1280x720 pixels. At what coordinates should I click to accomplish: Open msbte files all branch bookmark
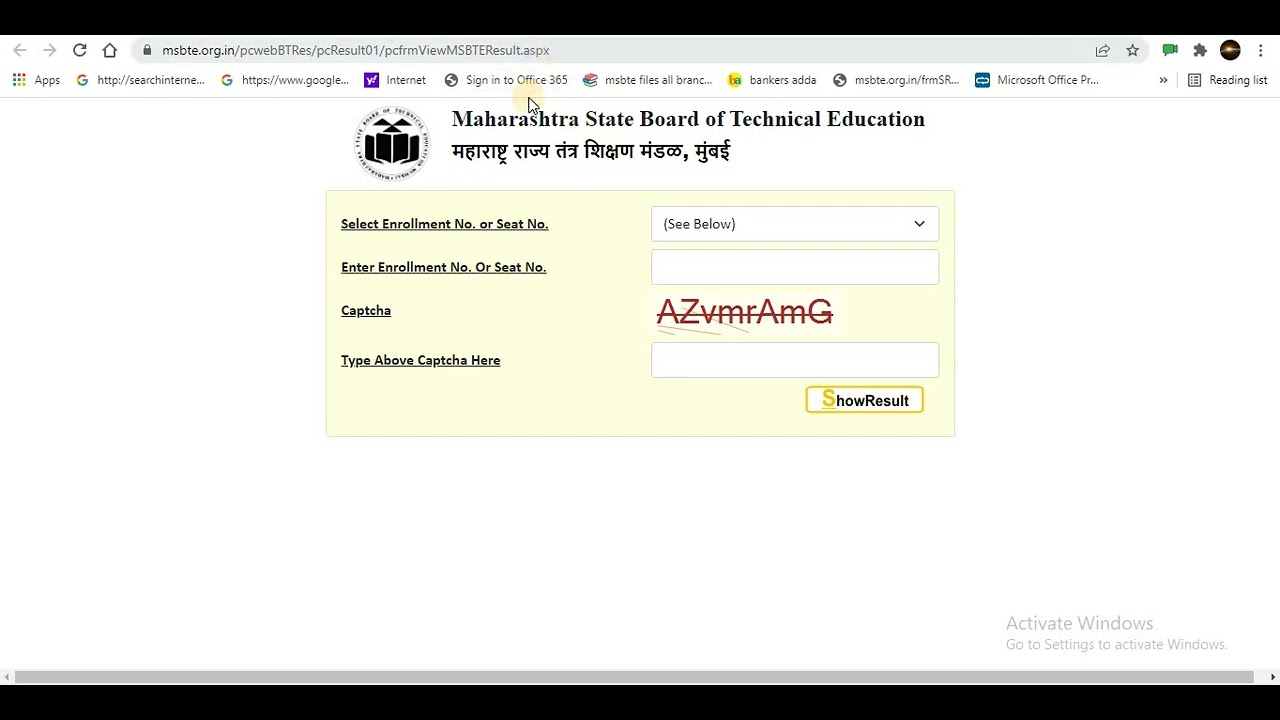pyautogui.click(x=648, y=80)
